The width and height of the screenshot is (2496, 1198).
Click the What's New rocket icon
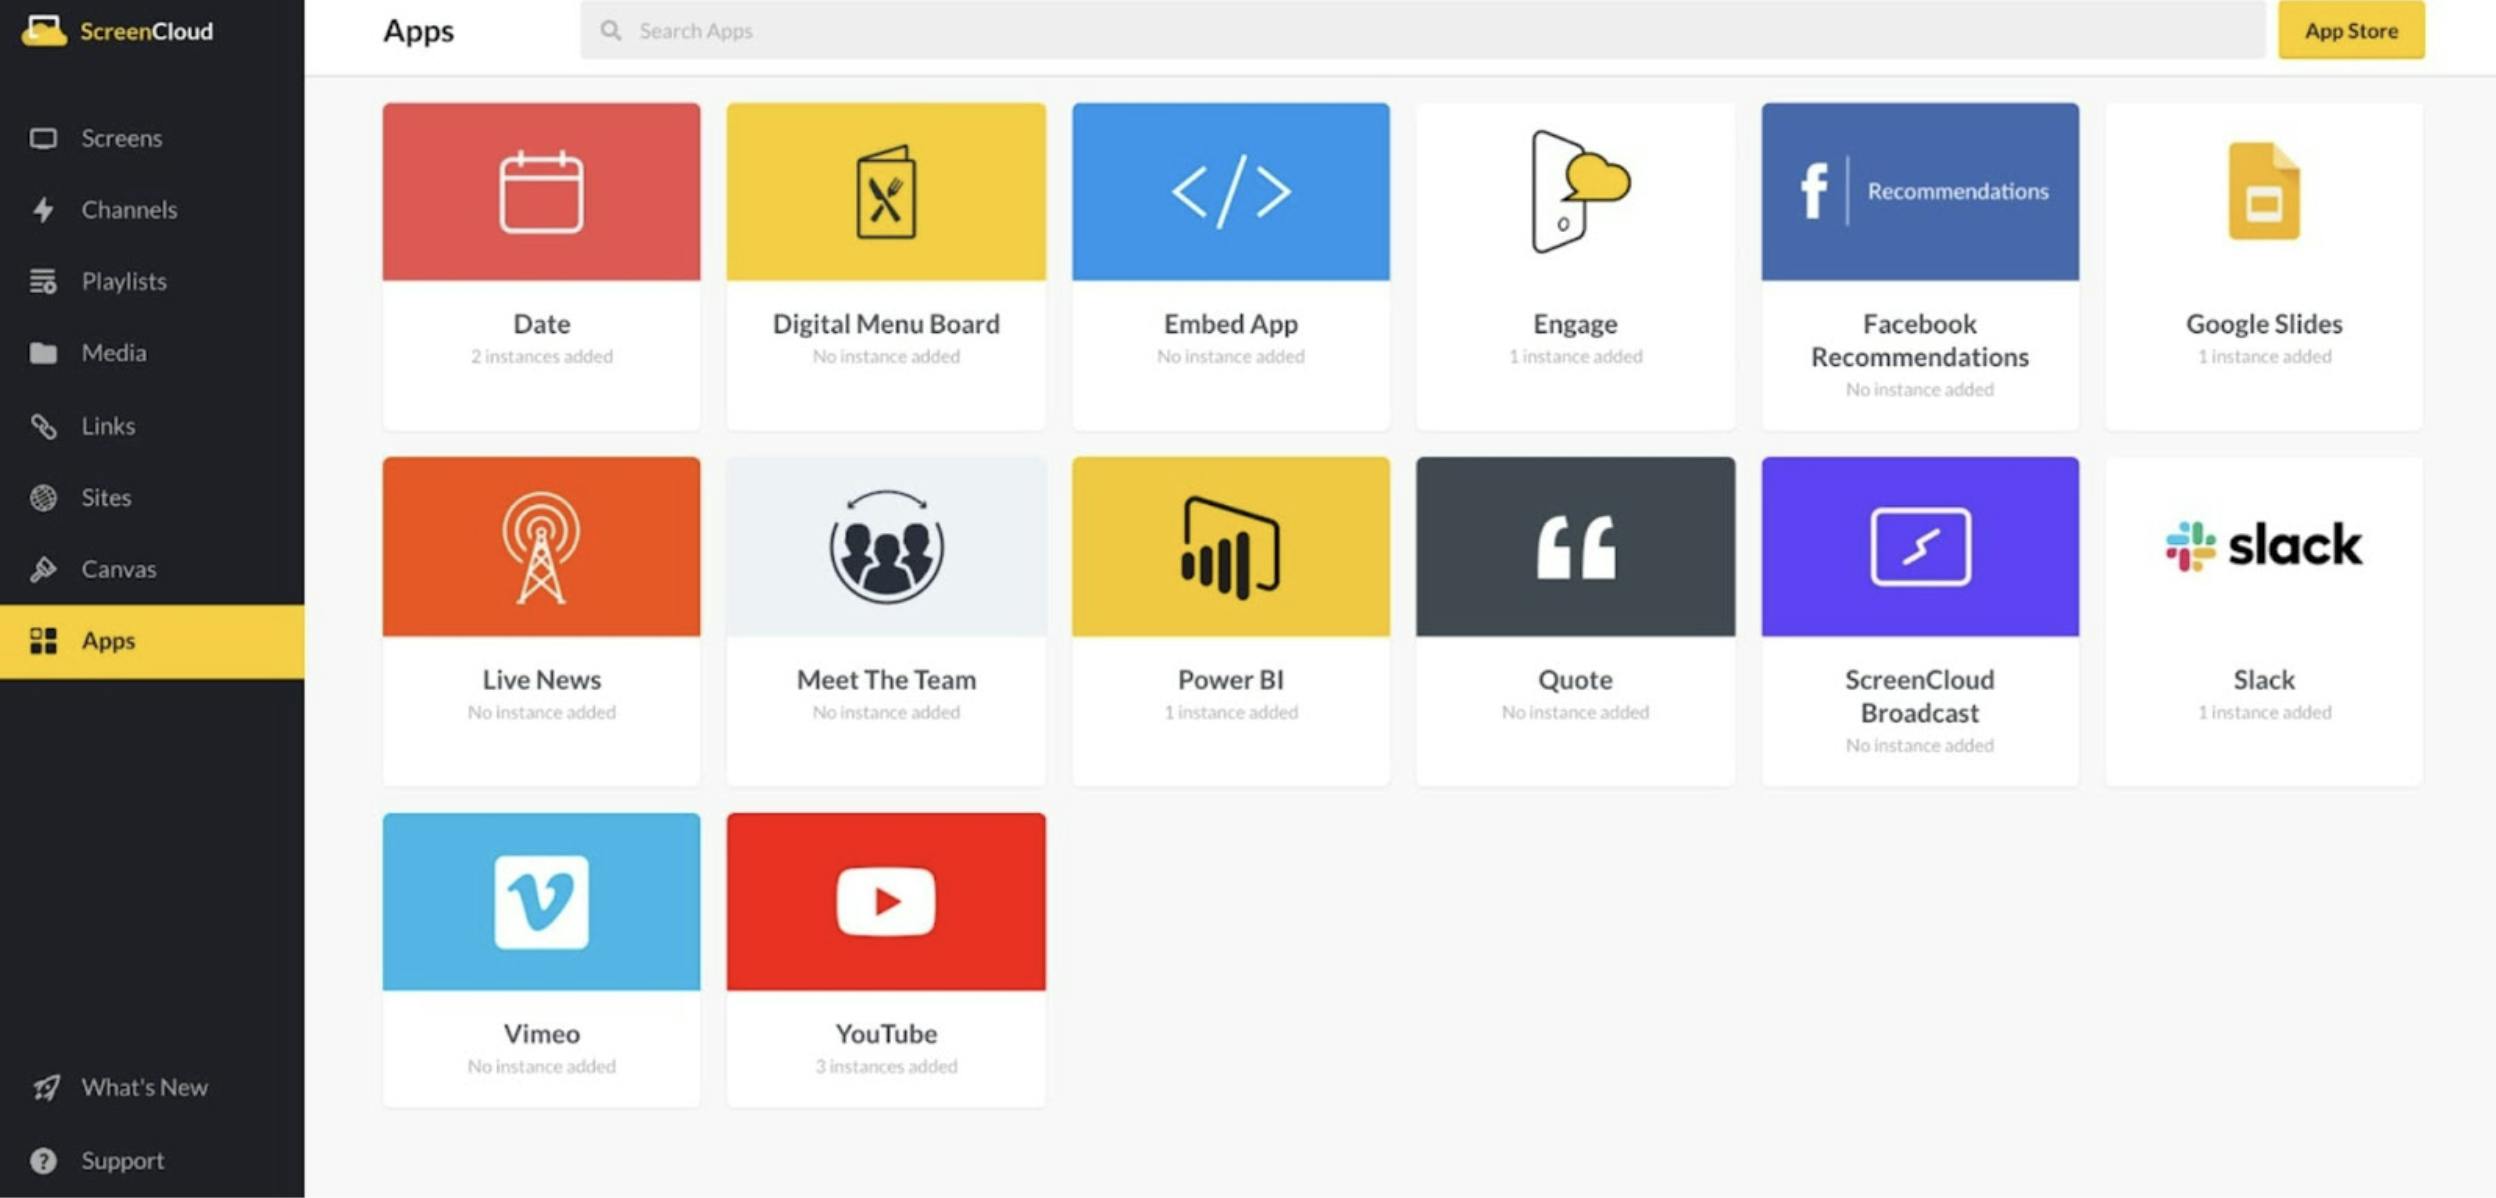tap(45, 1087)
